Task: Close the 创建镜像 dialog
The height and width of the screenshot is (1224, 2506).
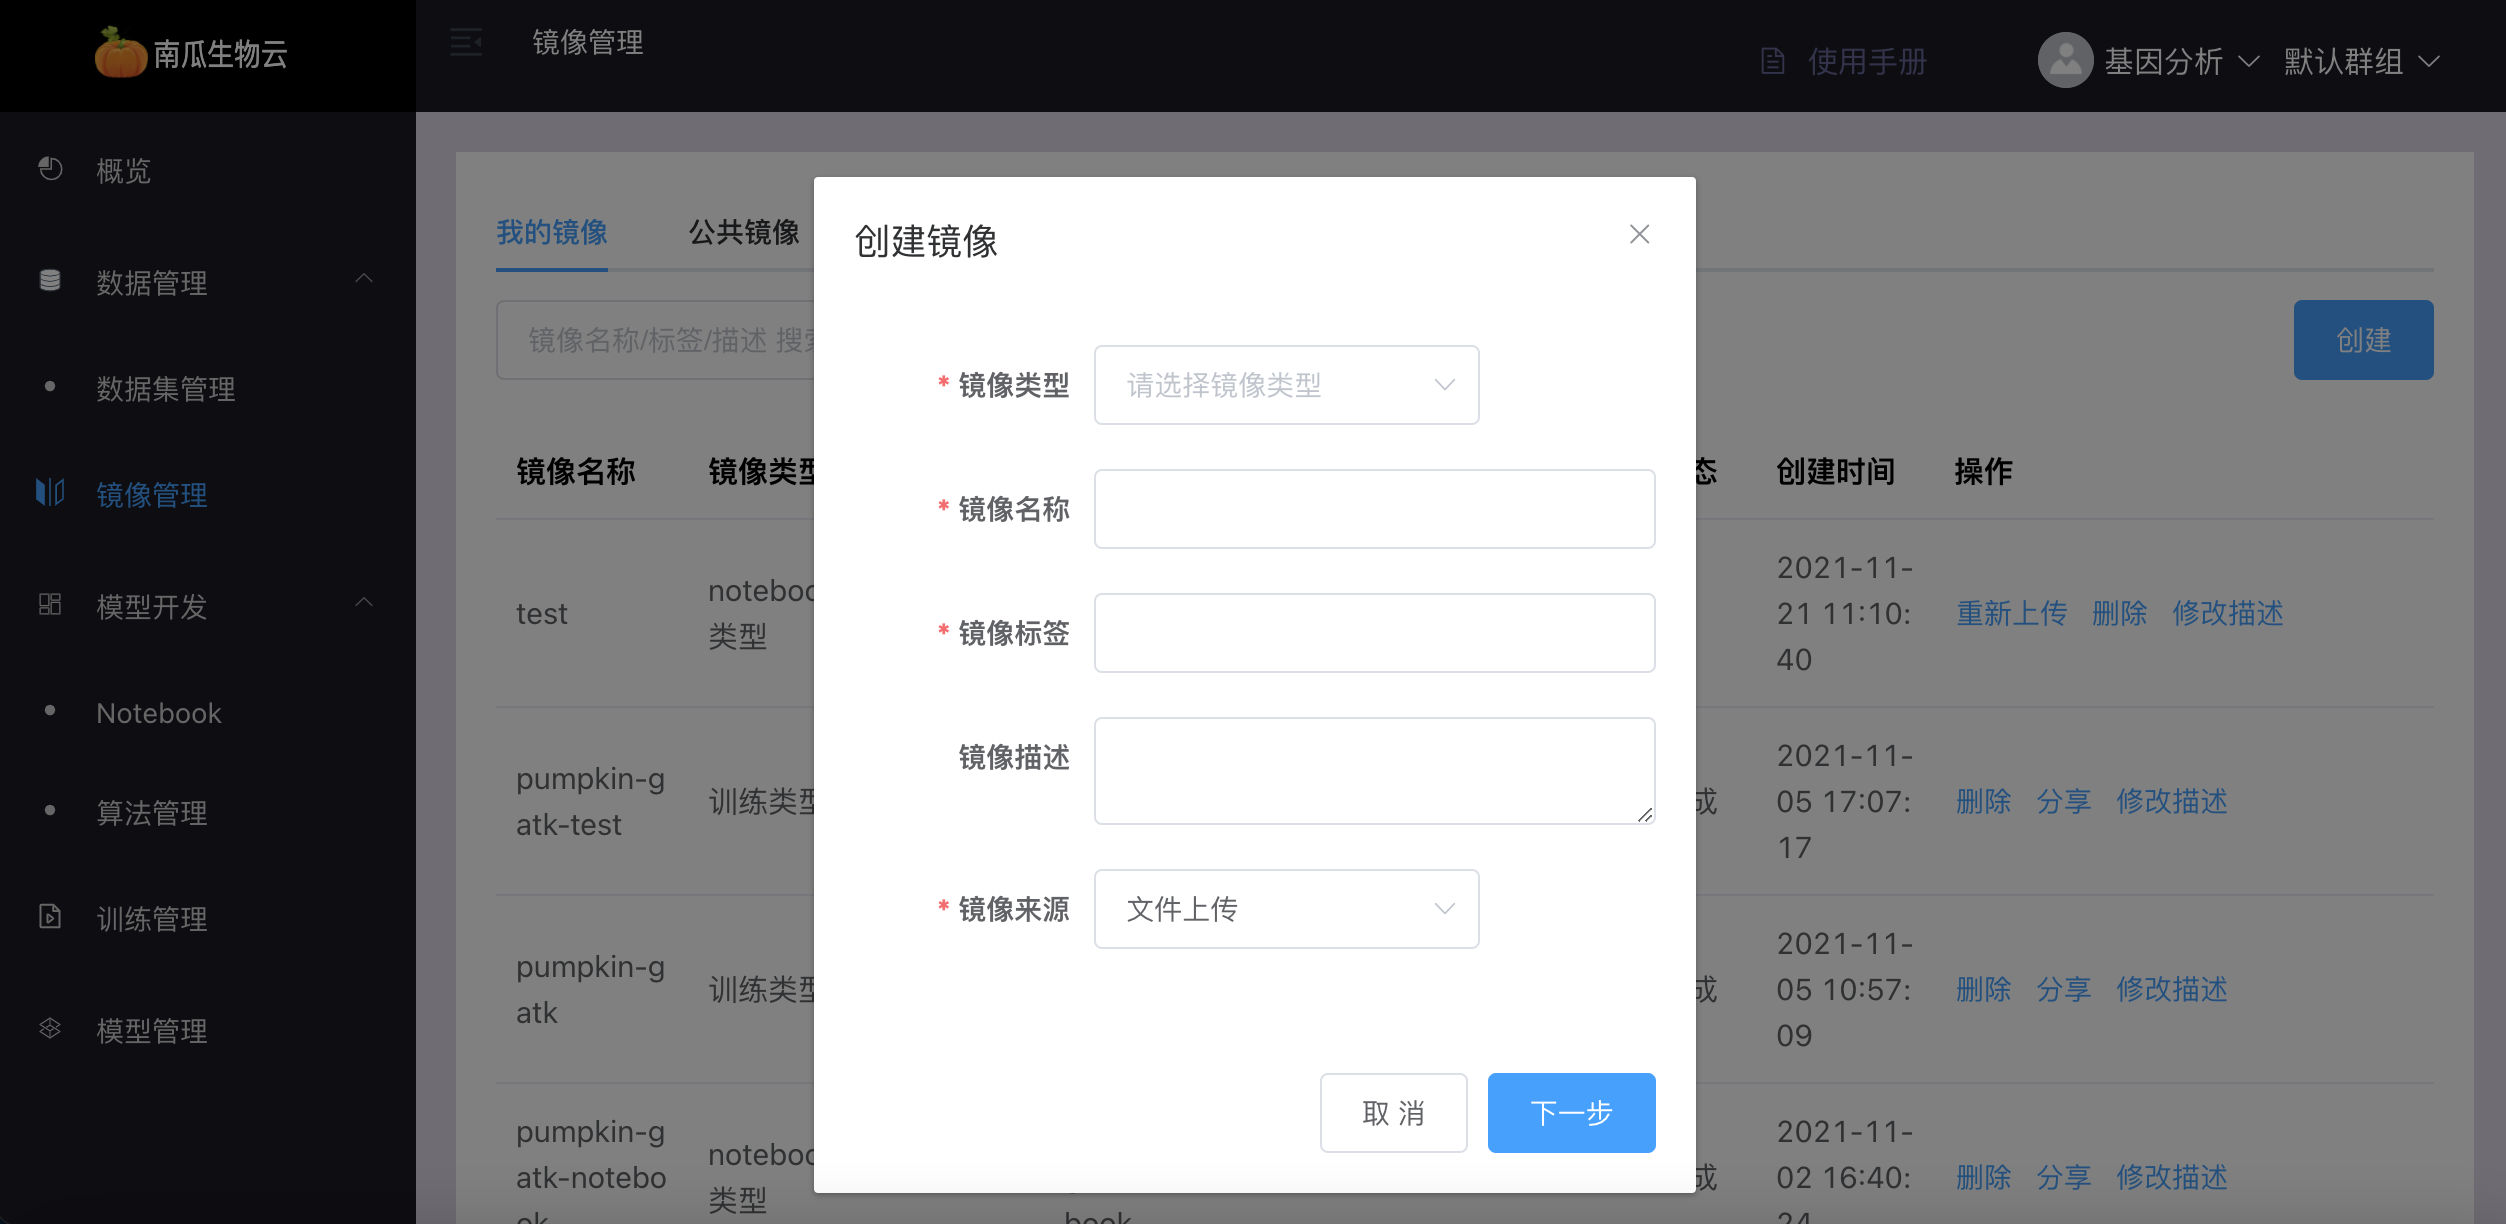Action: click(x=1639, y=234)
